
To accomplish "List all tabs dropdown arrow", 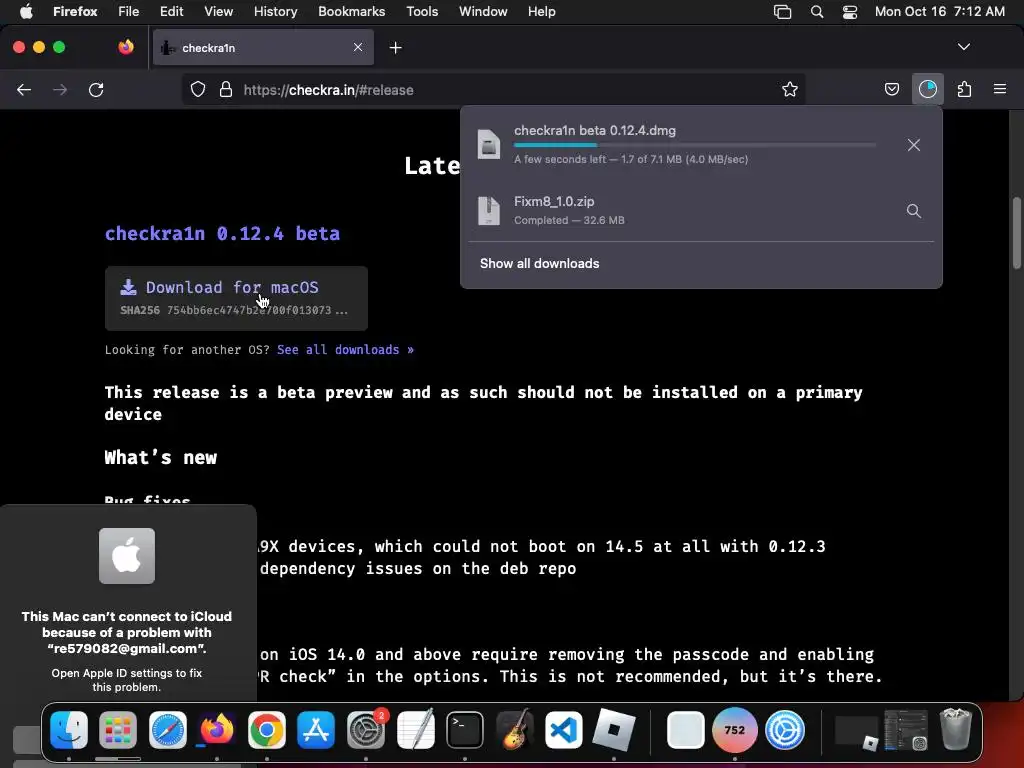I will click(963, 47).
